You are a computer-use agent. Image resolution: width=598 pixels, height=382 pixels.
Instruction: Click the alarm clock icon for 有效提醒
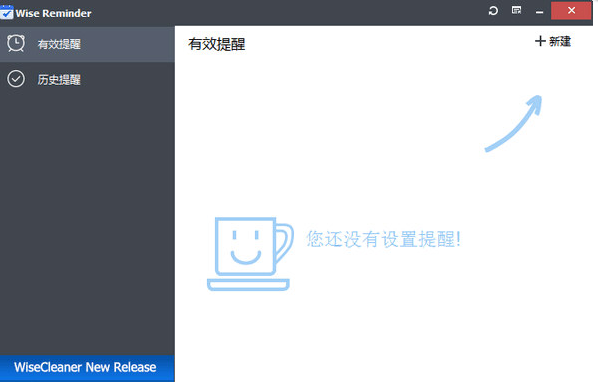click(16, 43)
